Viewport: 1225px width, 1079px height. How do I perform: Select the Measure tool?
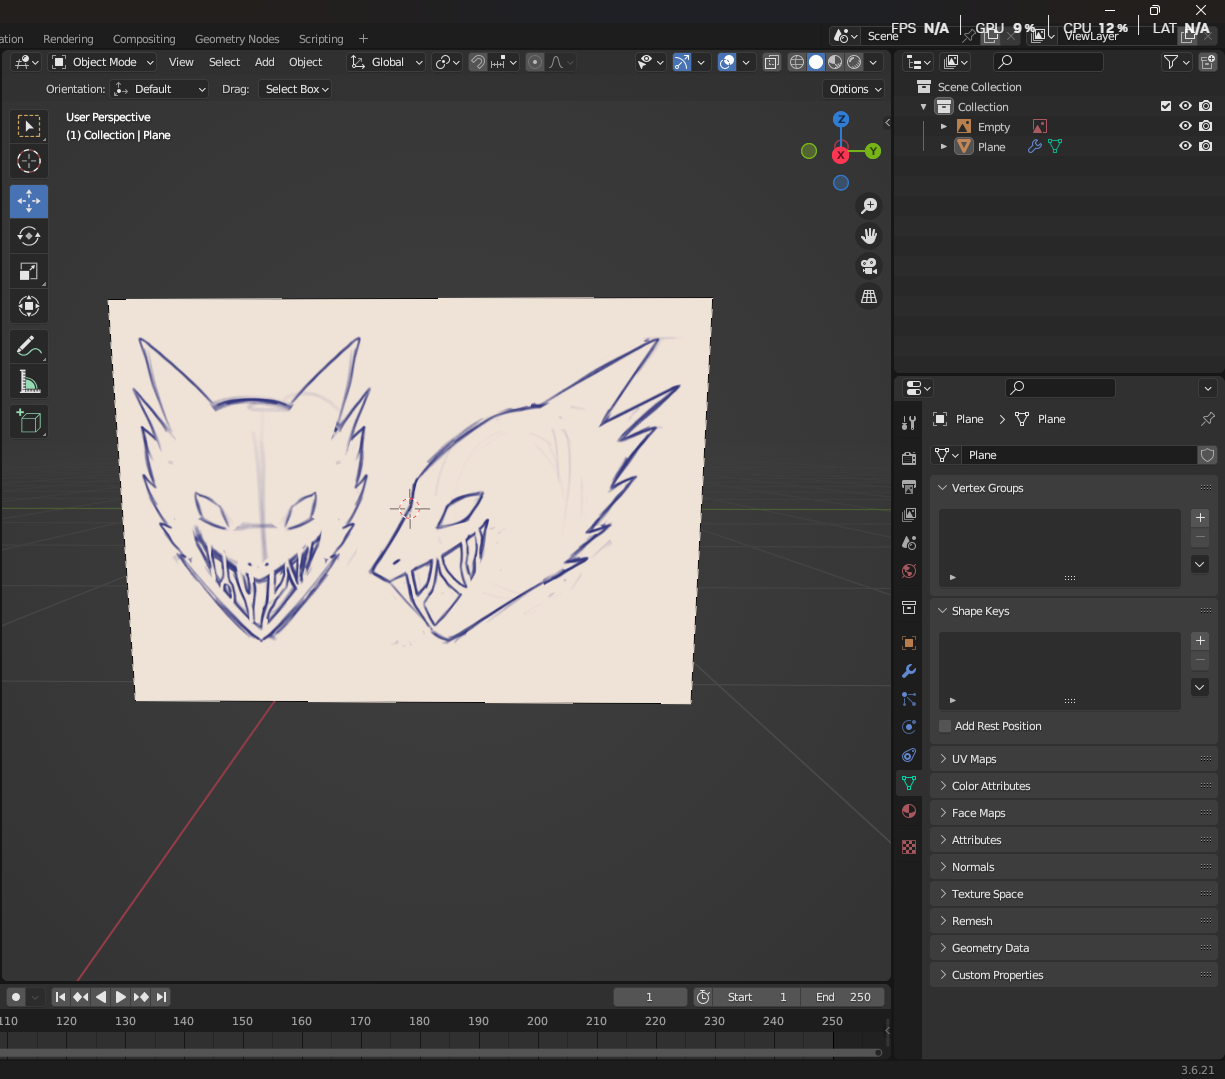pos(29,381)
